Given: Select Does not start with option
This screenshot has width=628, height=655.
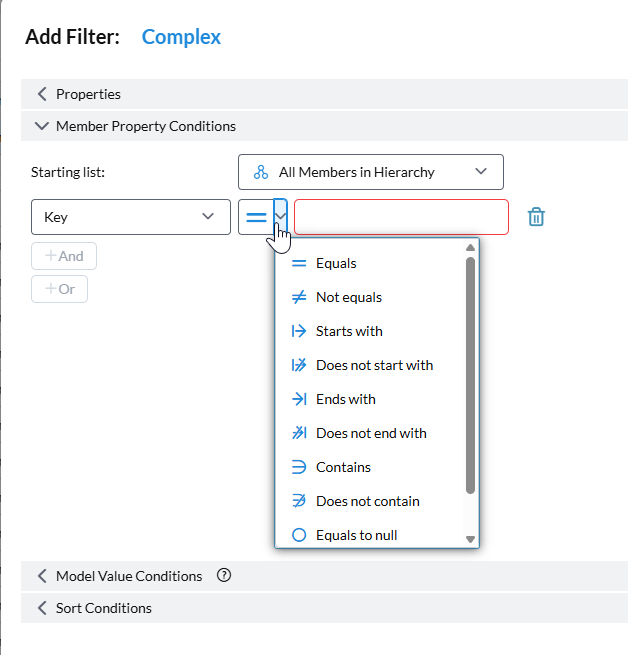Looking at the screenshot, I should (x=374, y=366).
